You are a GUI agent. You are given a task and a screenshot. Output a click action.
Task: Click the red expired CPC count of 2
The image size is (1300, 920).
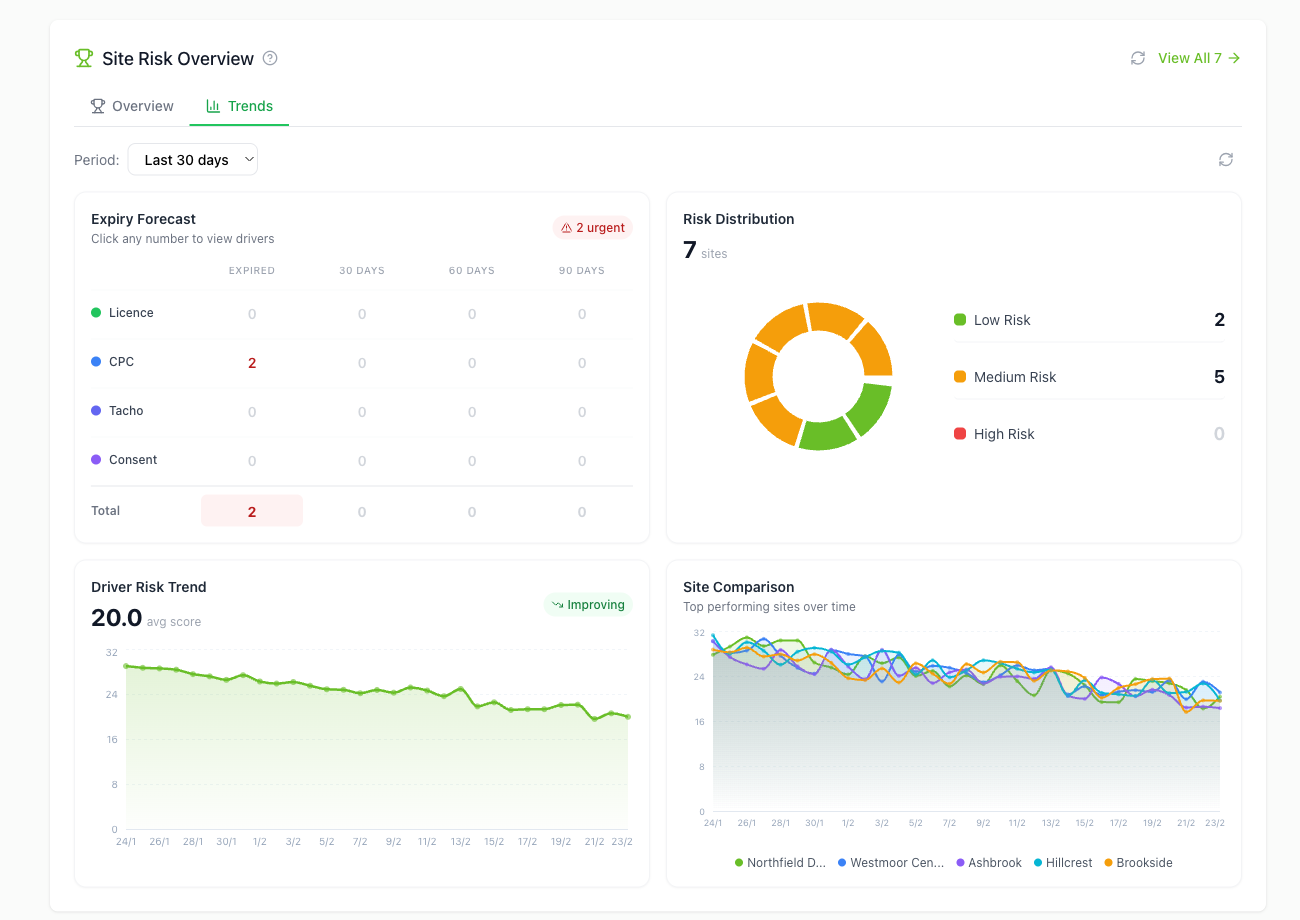coord(251,361)
